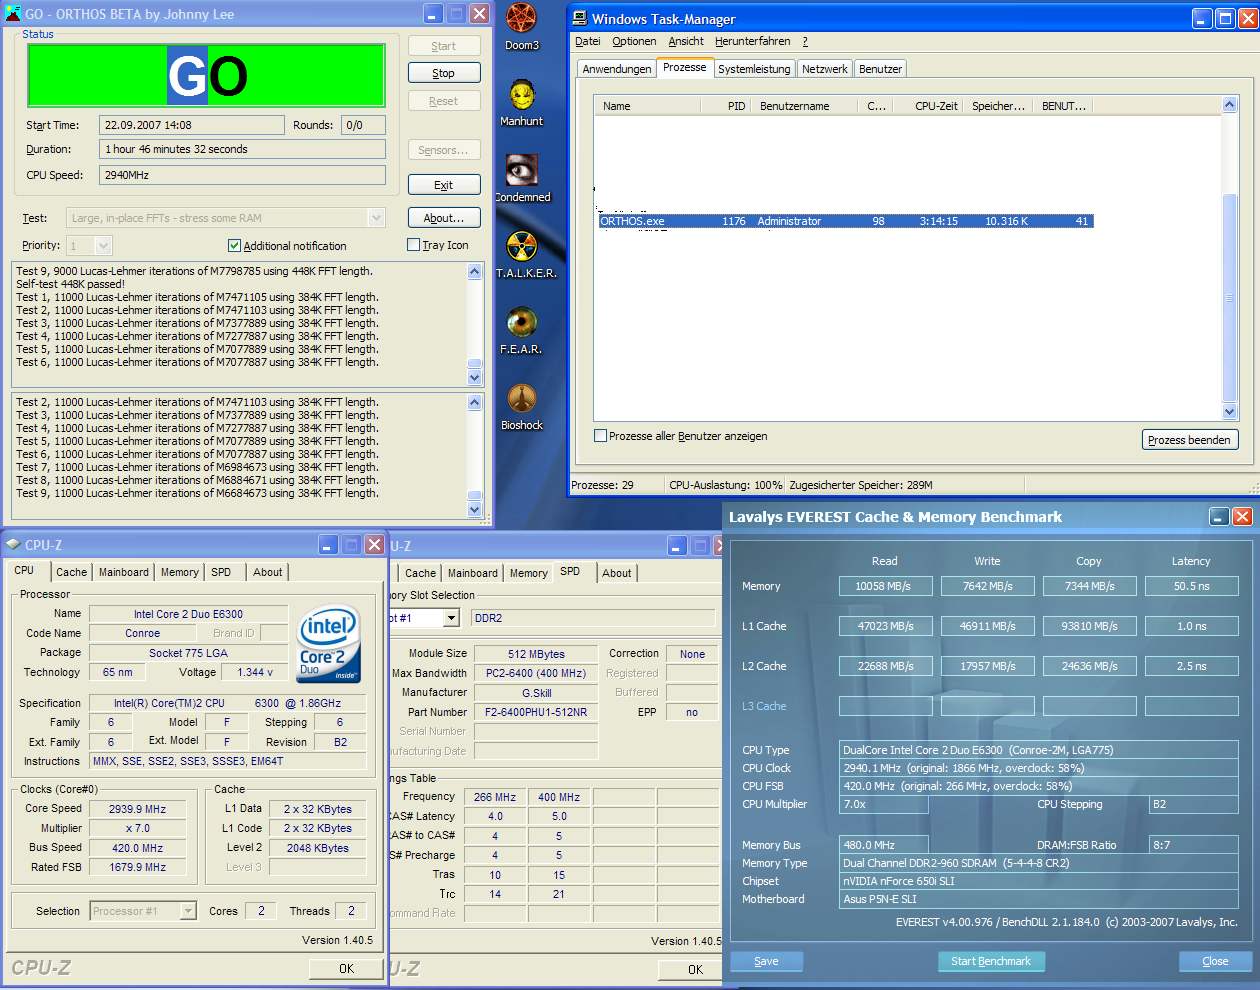
Task: Click the PID column header
Action: pyautogui.click(x=724, y=106)
